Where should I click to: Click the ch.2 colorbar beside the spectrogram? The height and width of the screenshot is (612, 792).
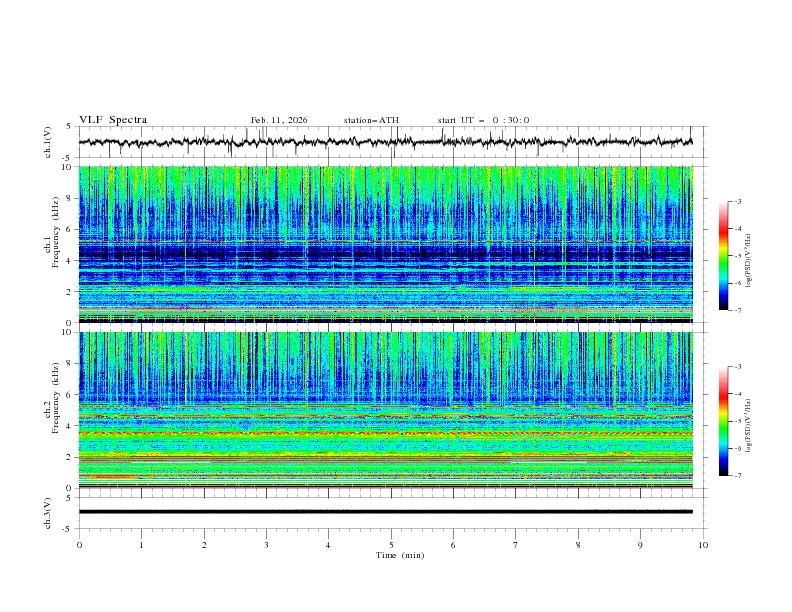tap(724, 421)
